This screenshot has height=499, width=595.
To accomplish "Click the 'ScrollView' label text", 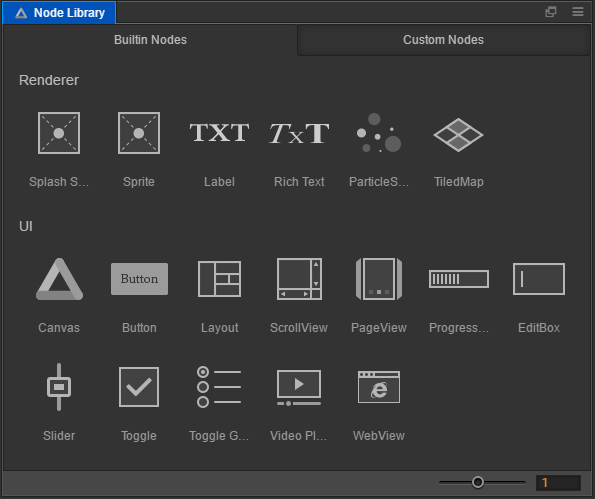I will point(299,327).
